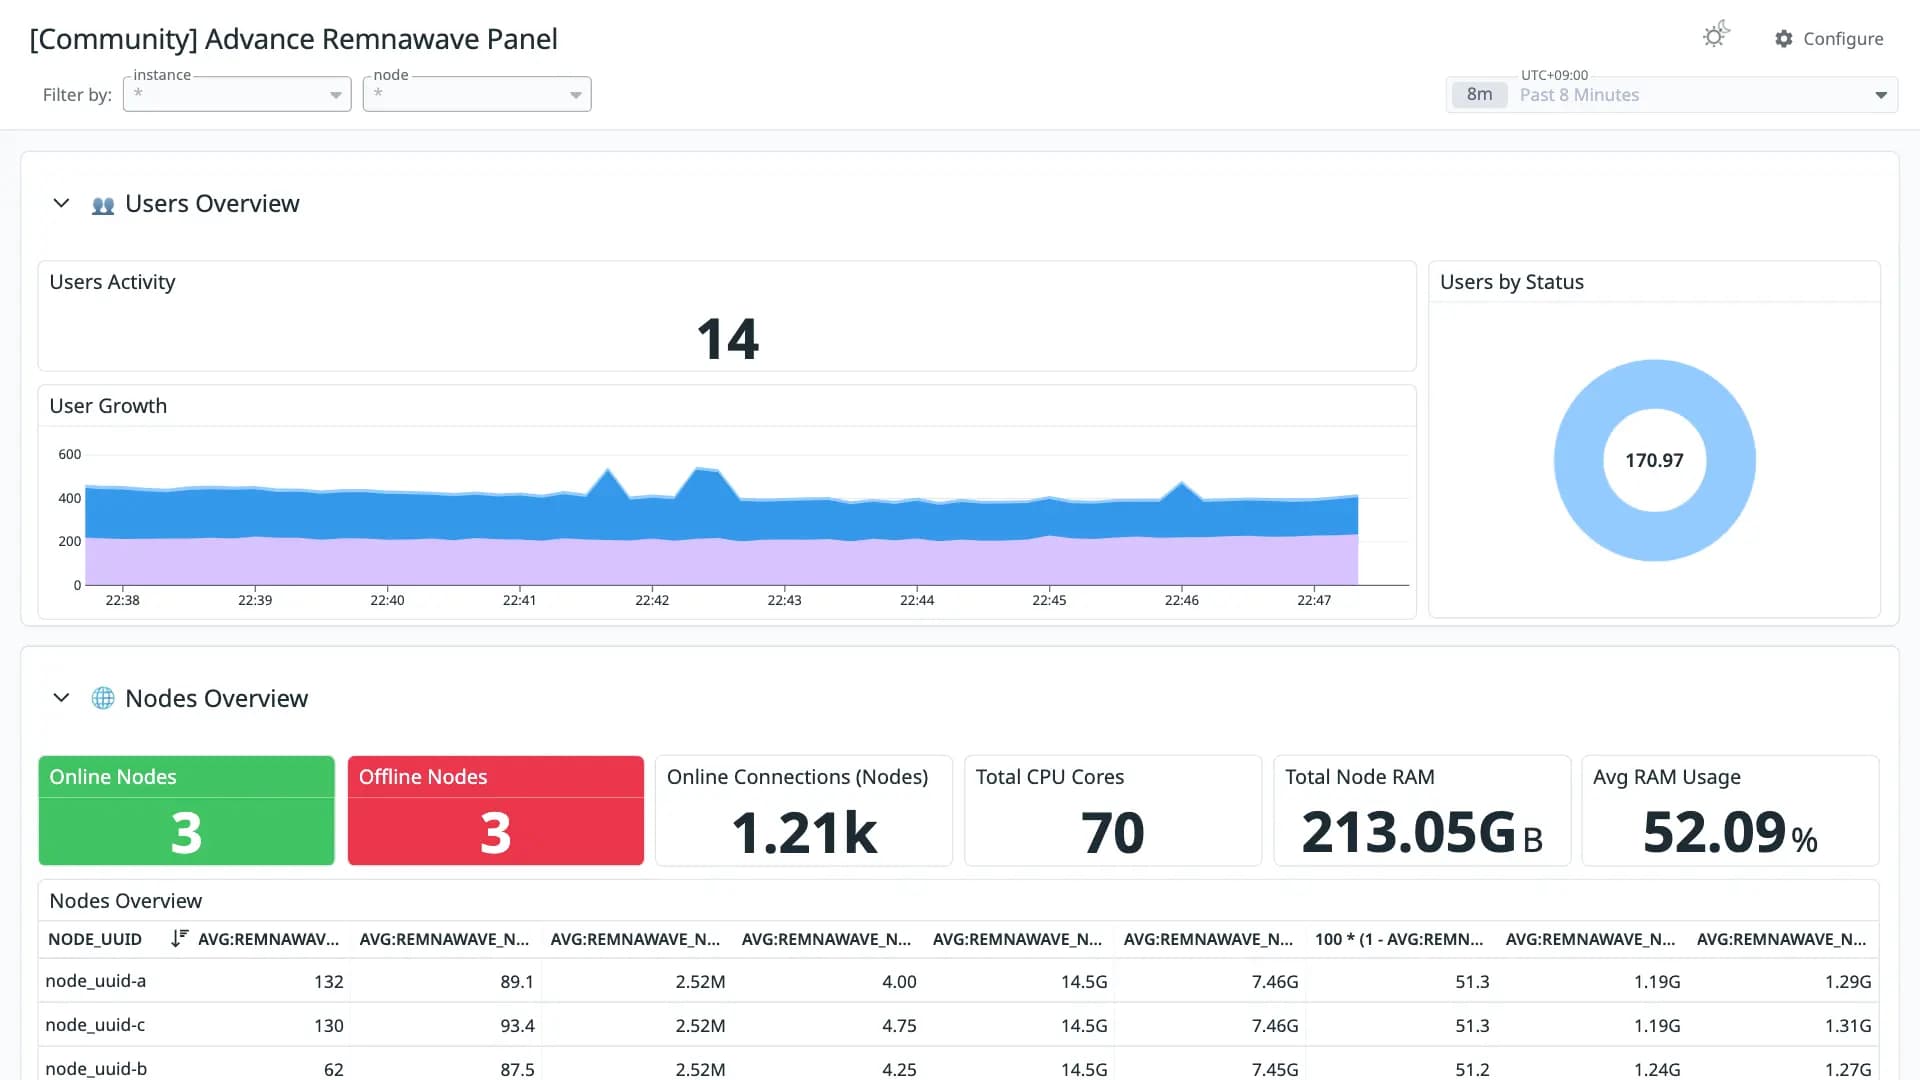Open the Configure settings

tap(1829, 39)
